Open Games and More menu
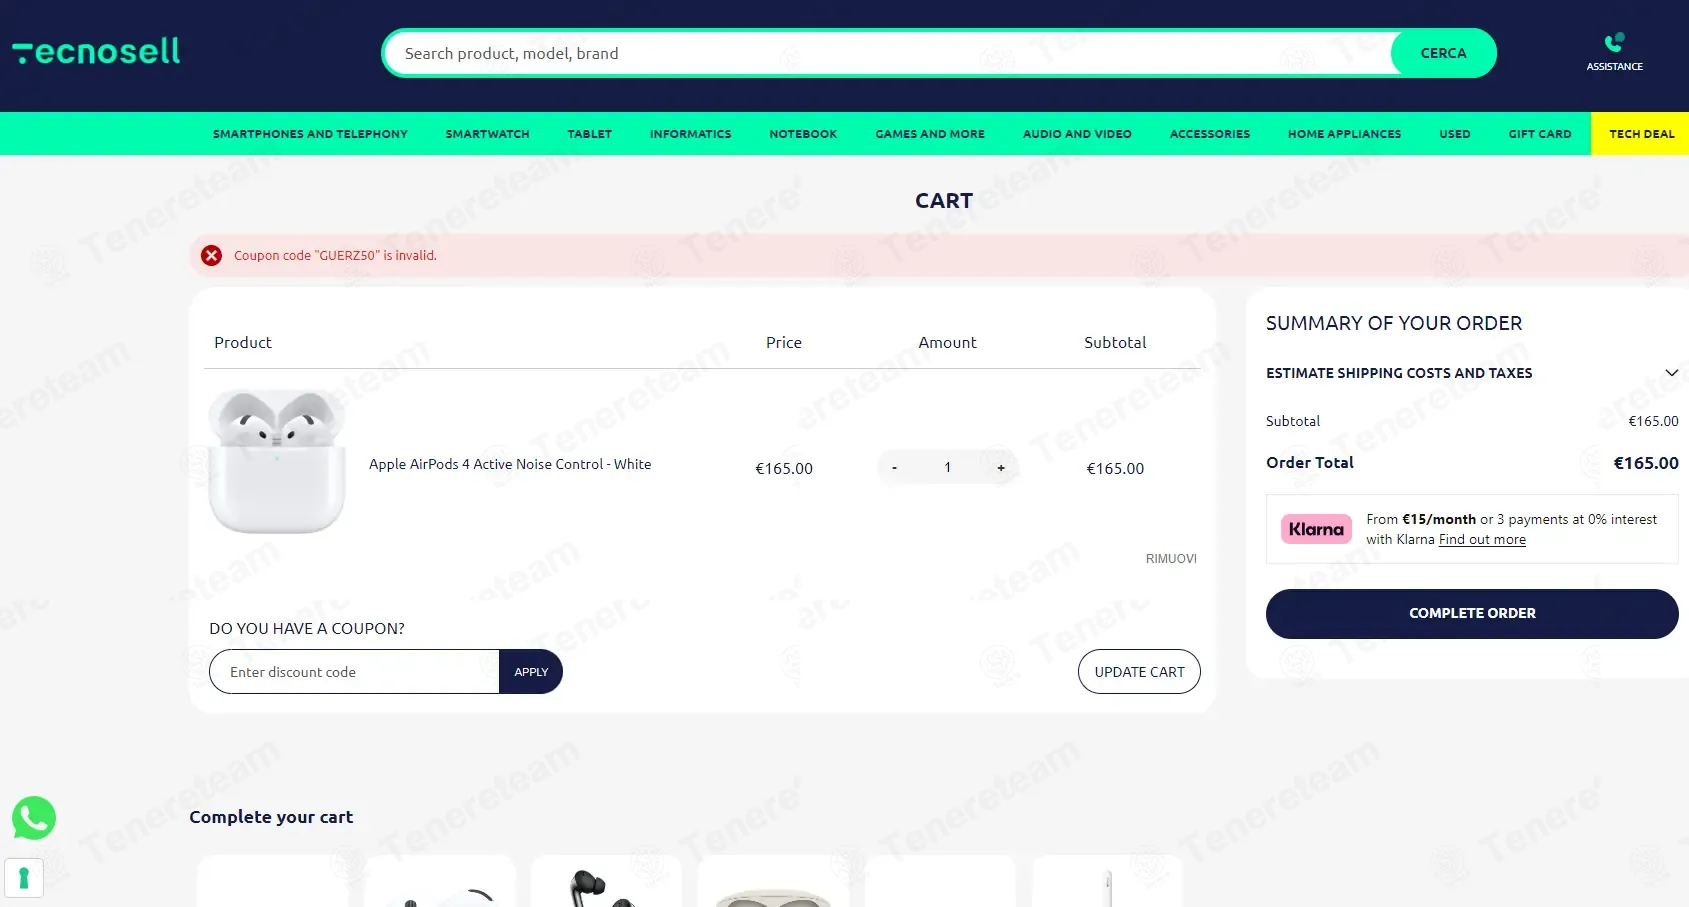The height and width of the screenshot is (907, 1689). (x=930, y=134)
